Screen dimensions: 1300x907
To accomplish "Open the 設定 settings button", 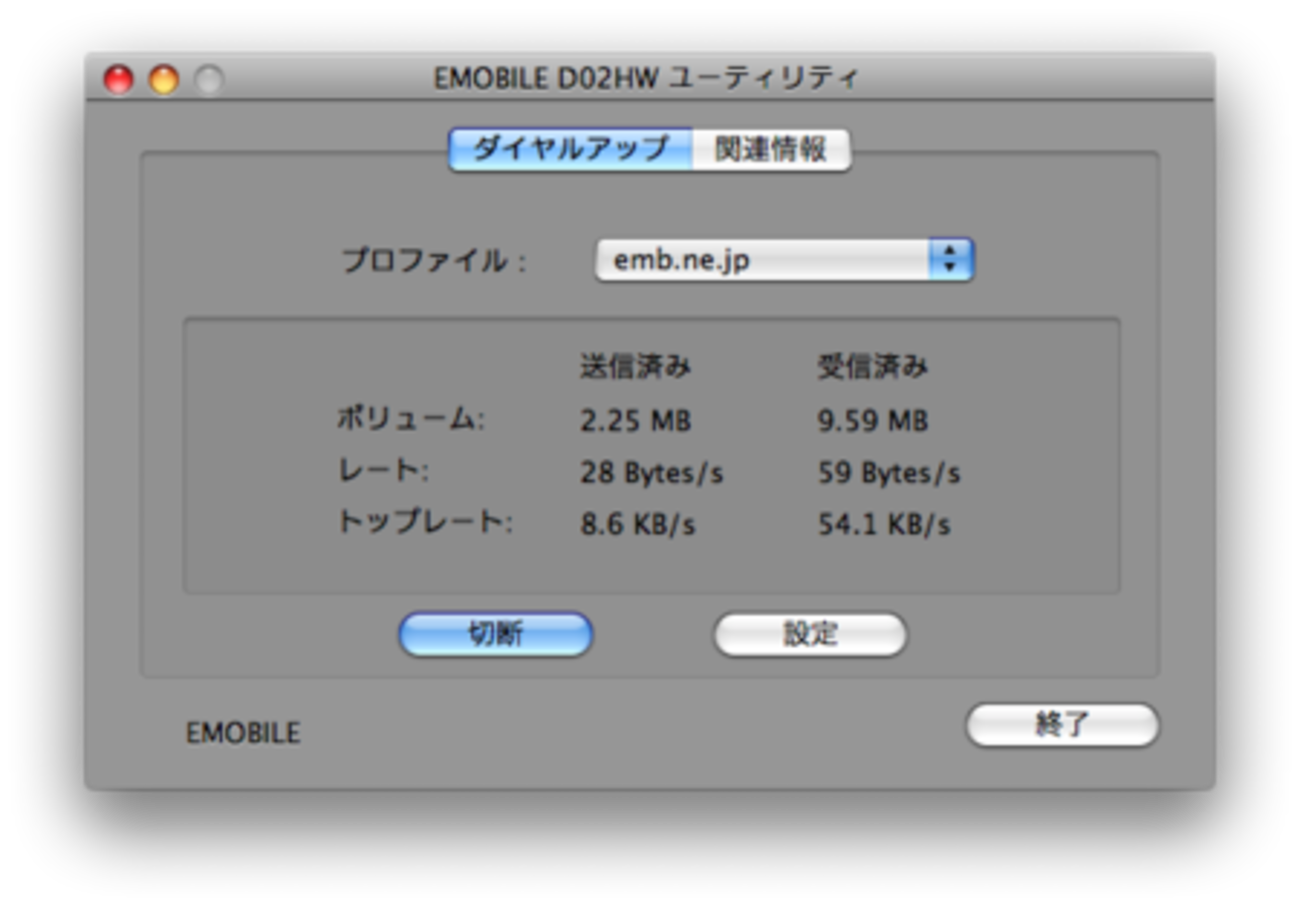I will [810, 634].
